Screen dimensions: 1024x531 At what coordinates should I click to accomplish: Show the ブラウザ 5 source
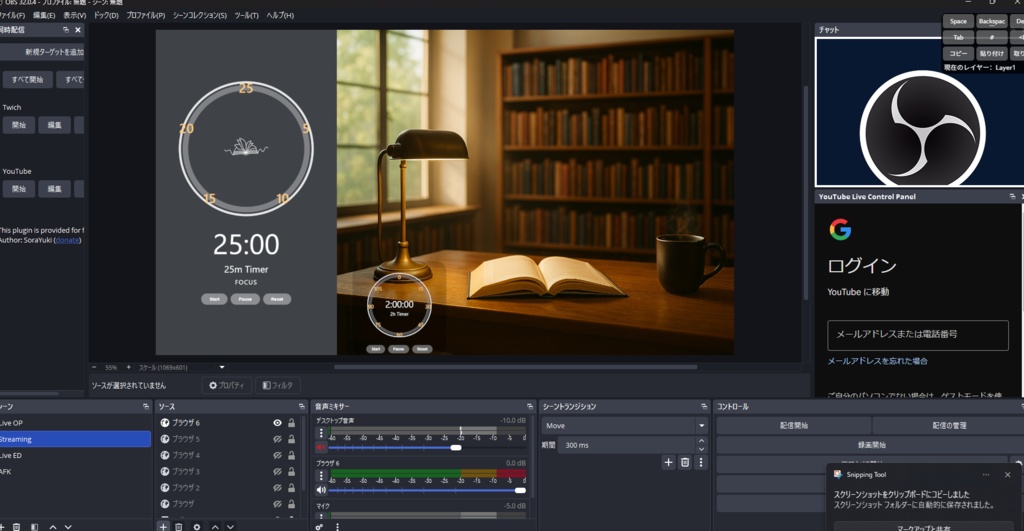(277, 439)
